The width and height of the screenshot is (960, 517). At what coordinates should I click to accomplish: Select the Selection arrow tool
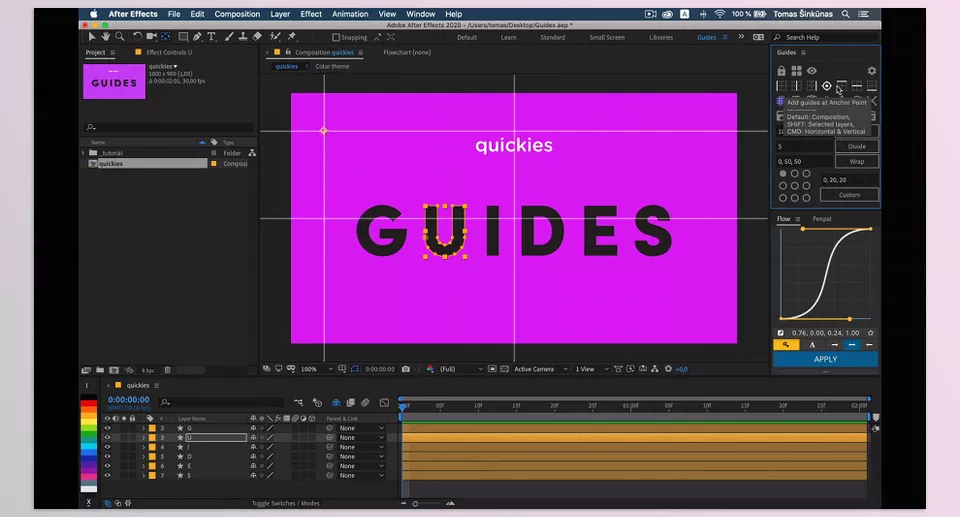[92, 37]
